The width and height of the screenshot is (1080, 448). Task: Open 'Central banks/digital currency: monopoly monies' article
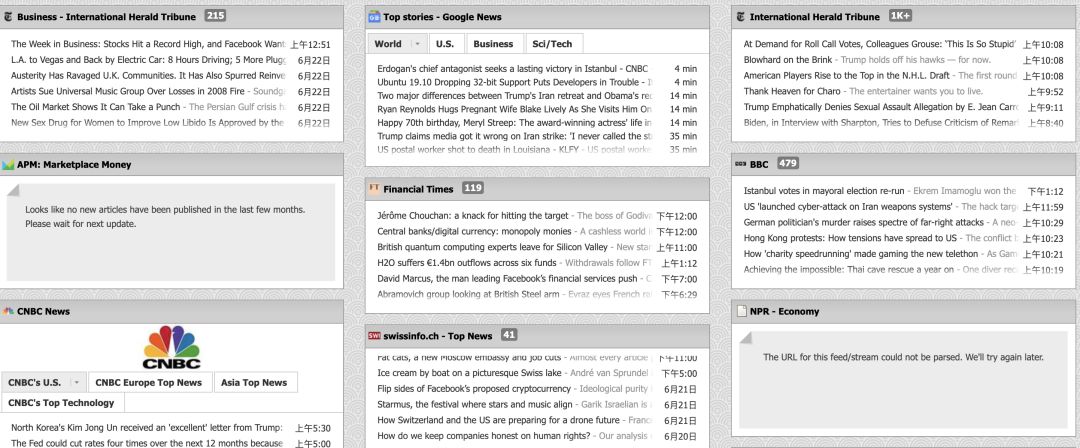[475, 232]
